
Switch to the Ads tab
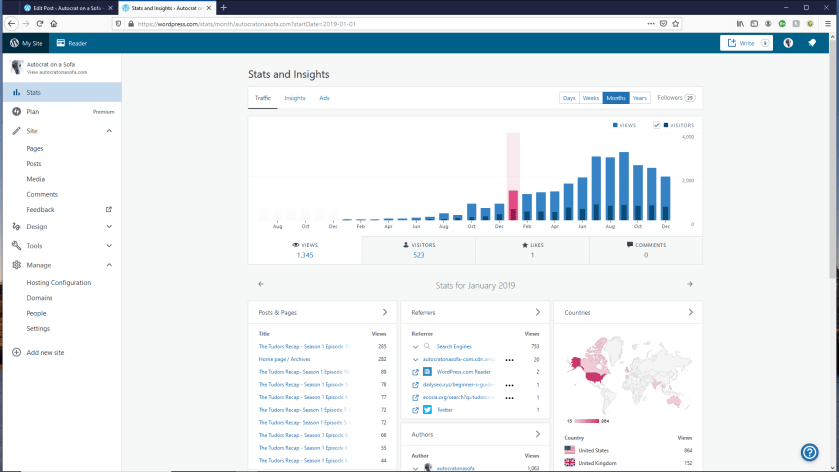324,98
